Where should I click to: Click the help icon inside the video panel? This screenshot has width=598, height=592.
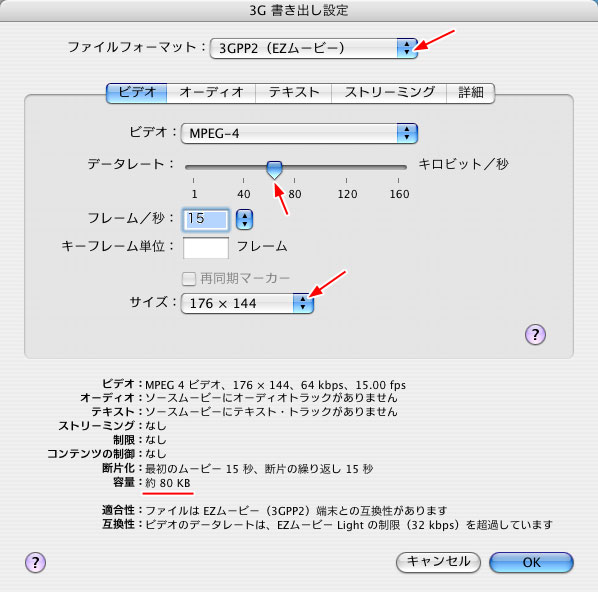click(535, 335)
